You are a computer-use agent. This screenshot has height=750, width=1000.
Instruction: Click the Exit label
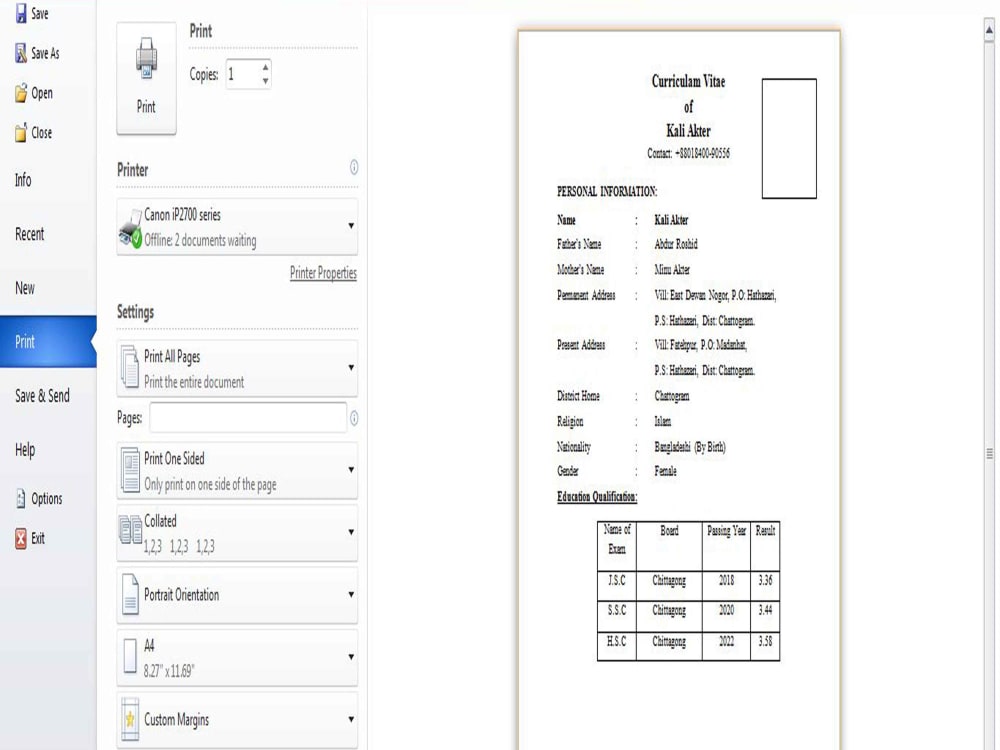point(38,538)
